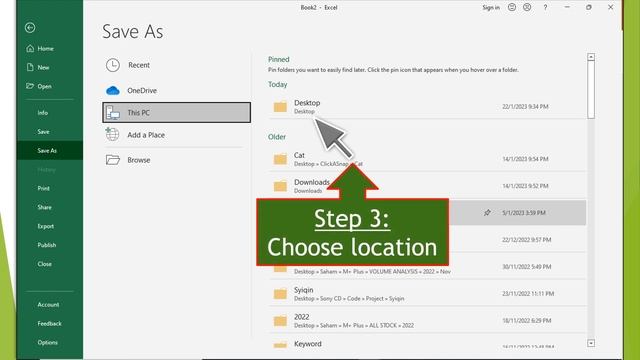Open the Export section
Image resolution: width=640 pixels, height=360 pixels.
point(45,226)
